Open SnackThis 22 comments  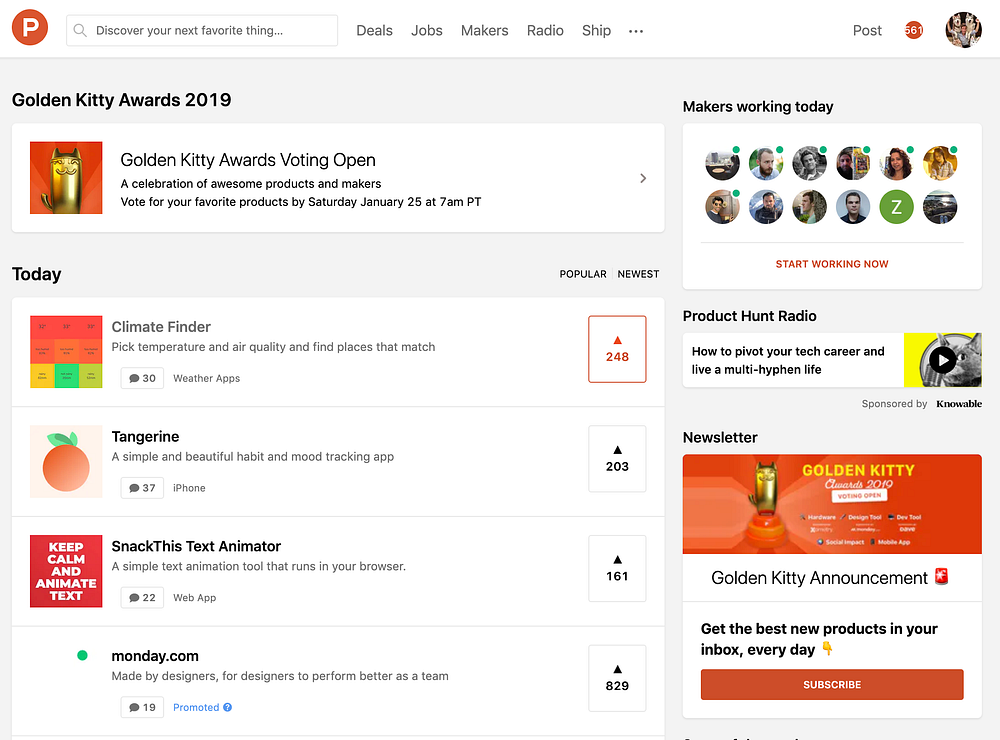point(142,598)
